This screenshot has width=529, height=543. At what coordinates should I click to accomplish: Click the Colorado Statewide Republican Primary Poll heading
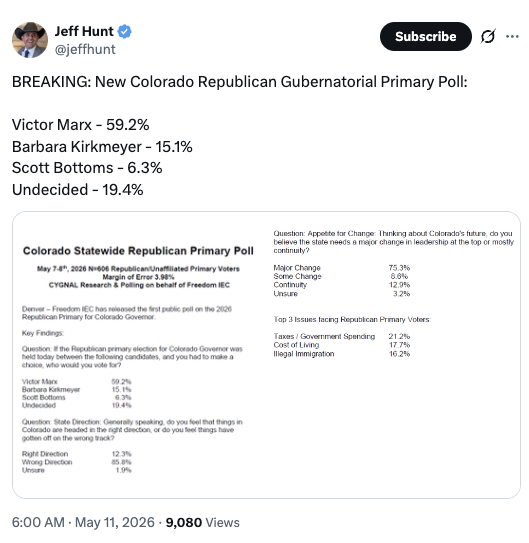[138, 251]
